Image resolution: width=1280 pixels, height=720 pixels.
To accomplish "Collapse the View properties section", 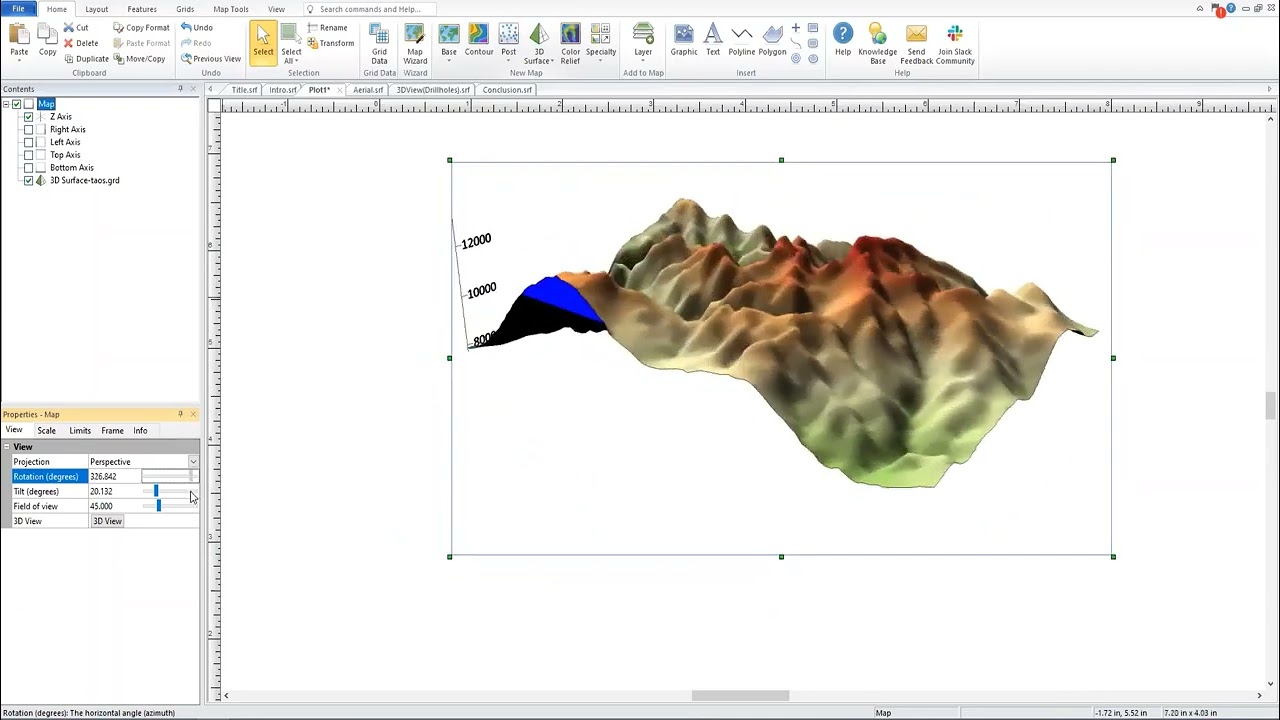I will pos(7,447).
